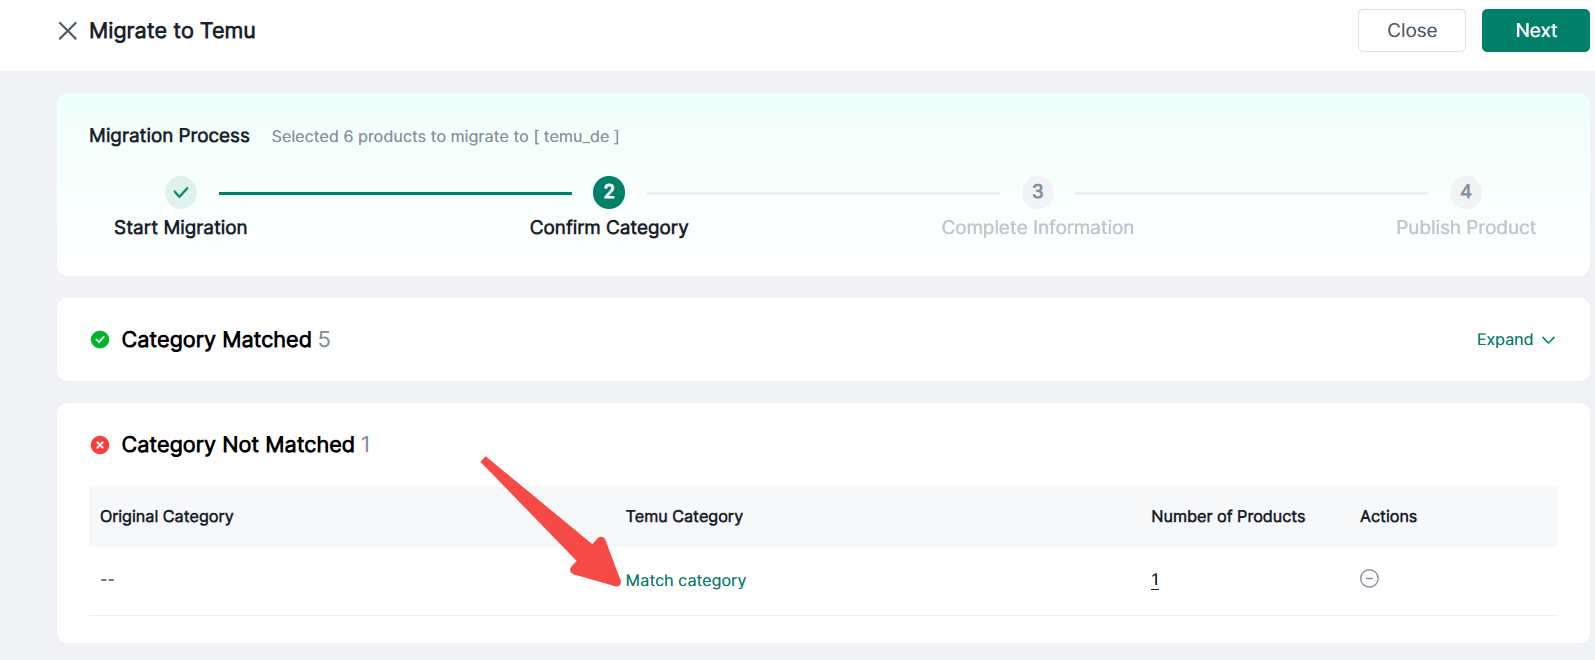This screenshot has width=1595, height=660.
Task: Click the Publish Product step label
Action: (x=1465, y=228)
